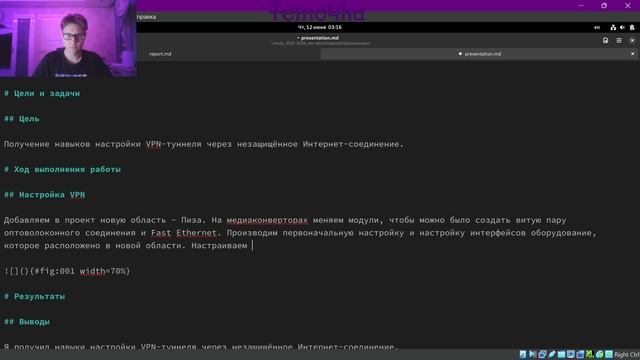Image resolution: width=640 pixels, height=360 pixels.
Task: Click the '# Ход выполнения работы' heading
Action: [x=62, y=169]
